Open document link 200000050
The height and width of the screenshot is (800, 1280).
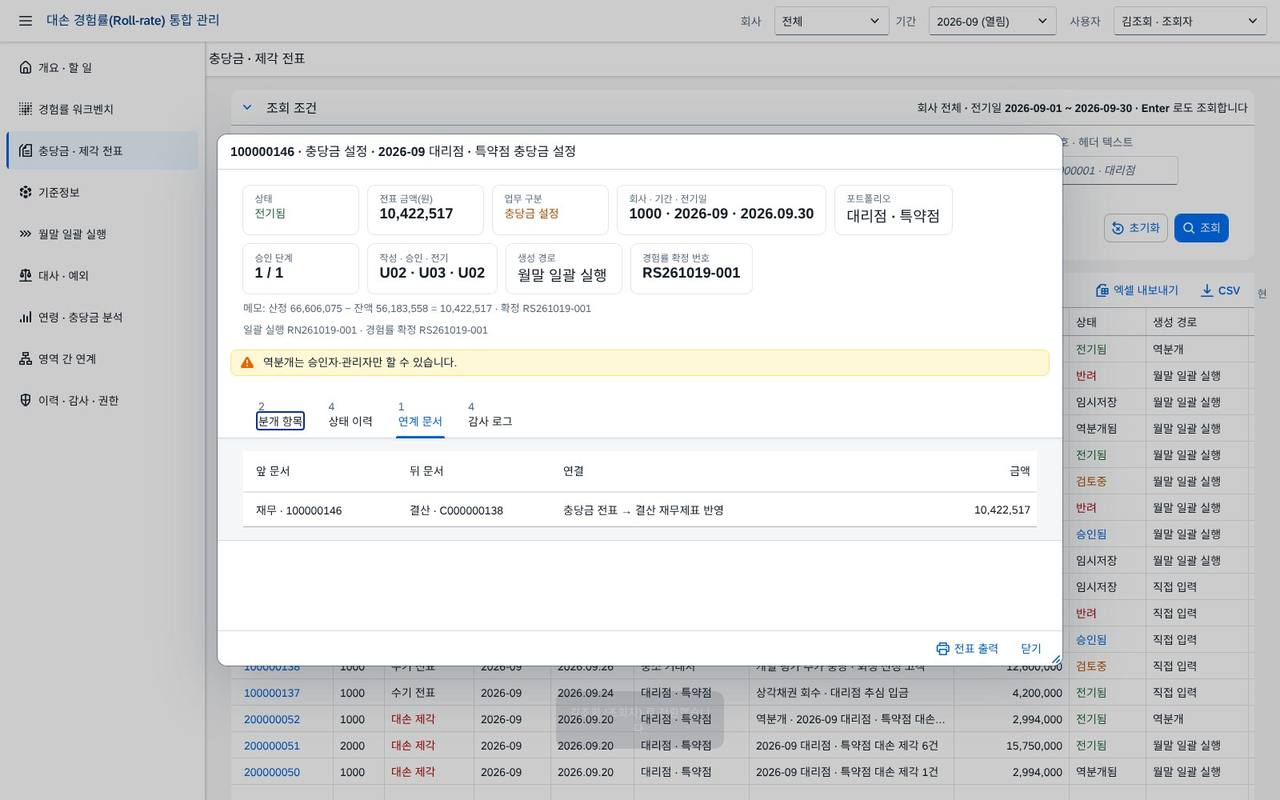point(272,772)
